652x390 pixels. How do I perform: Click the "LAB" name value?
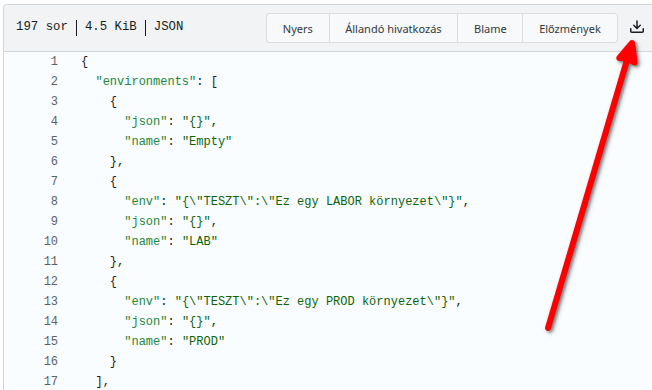coord(200,241)
